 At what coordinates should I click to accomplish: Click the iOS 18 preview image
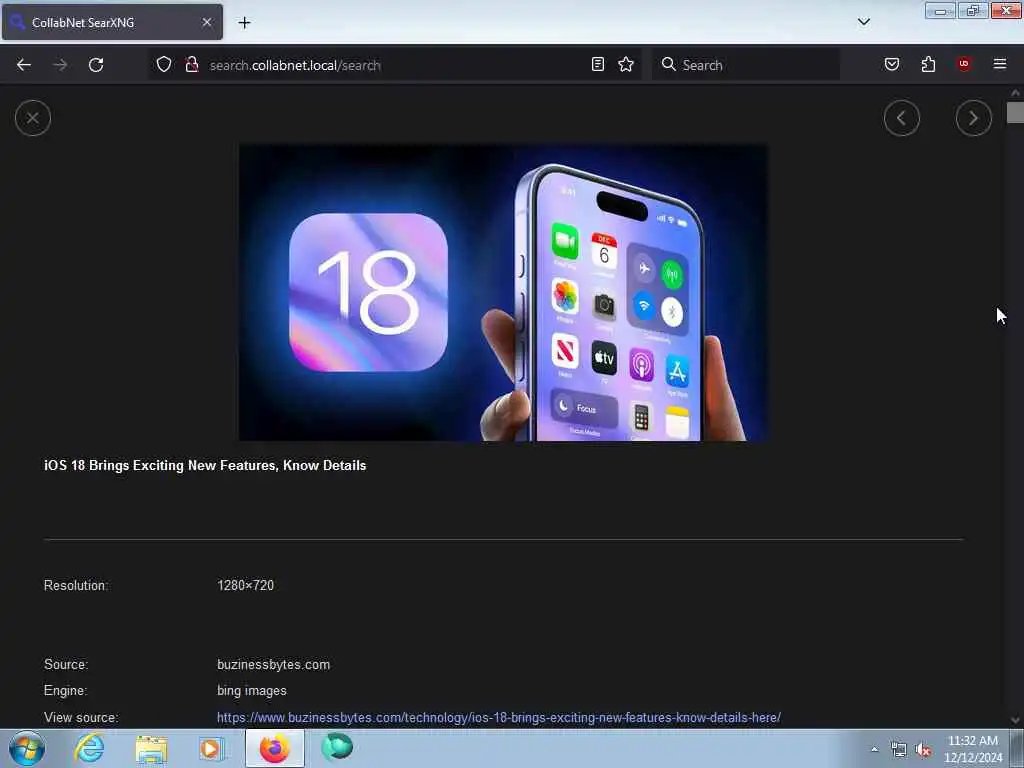pyautogui.click(x=504, y=293)
